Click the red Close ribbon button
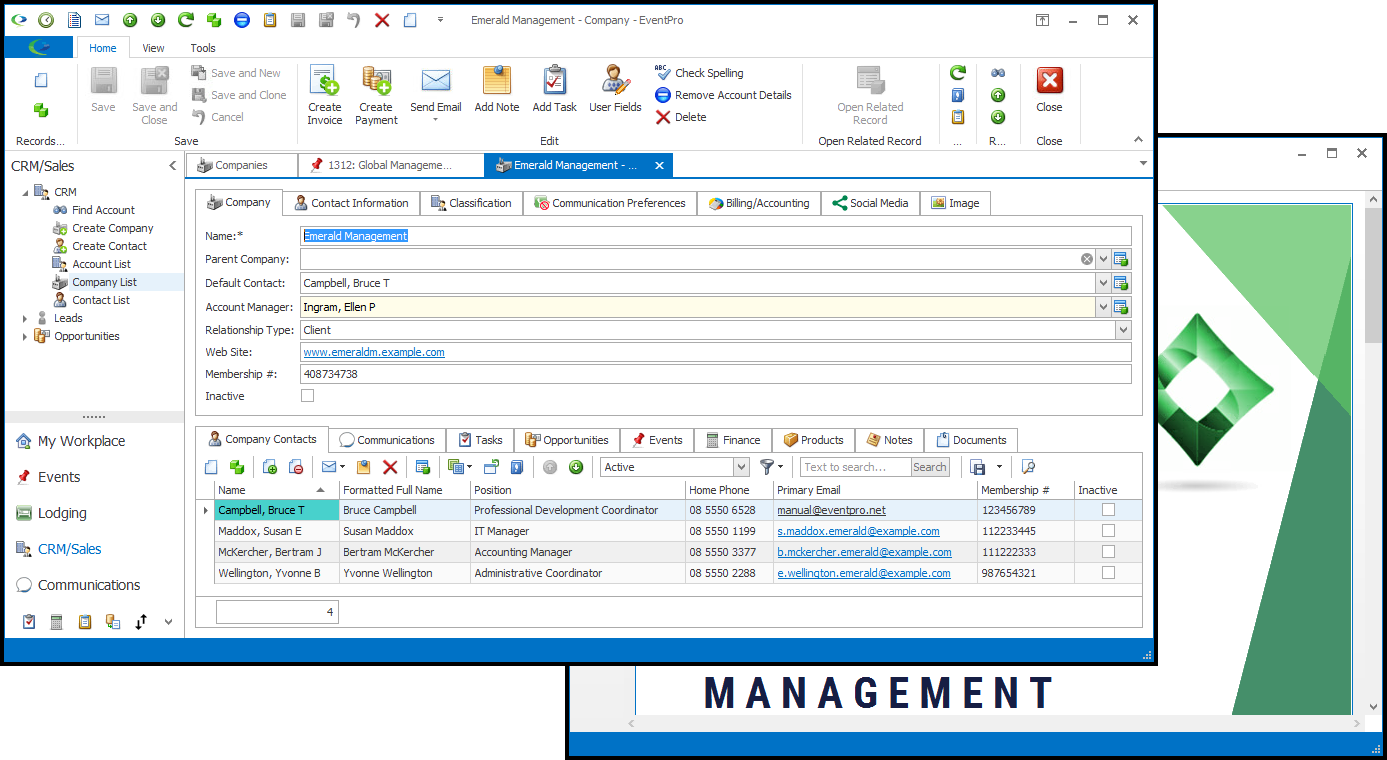 tap(1049, 81)
